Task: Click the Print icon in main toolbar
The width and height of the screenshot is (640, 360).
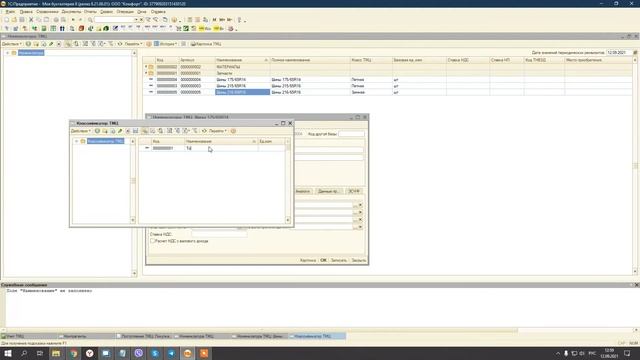Action: [56, 20]
